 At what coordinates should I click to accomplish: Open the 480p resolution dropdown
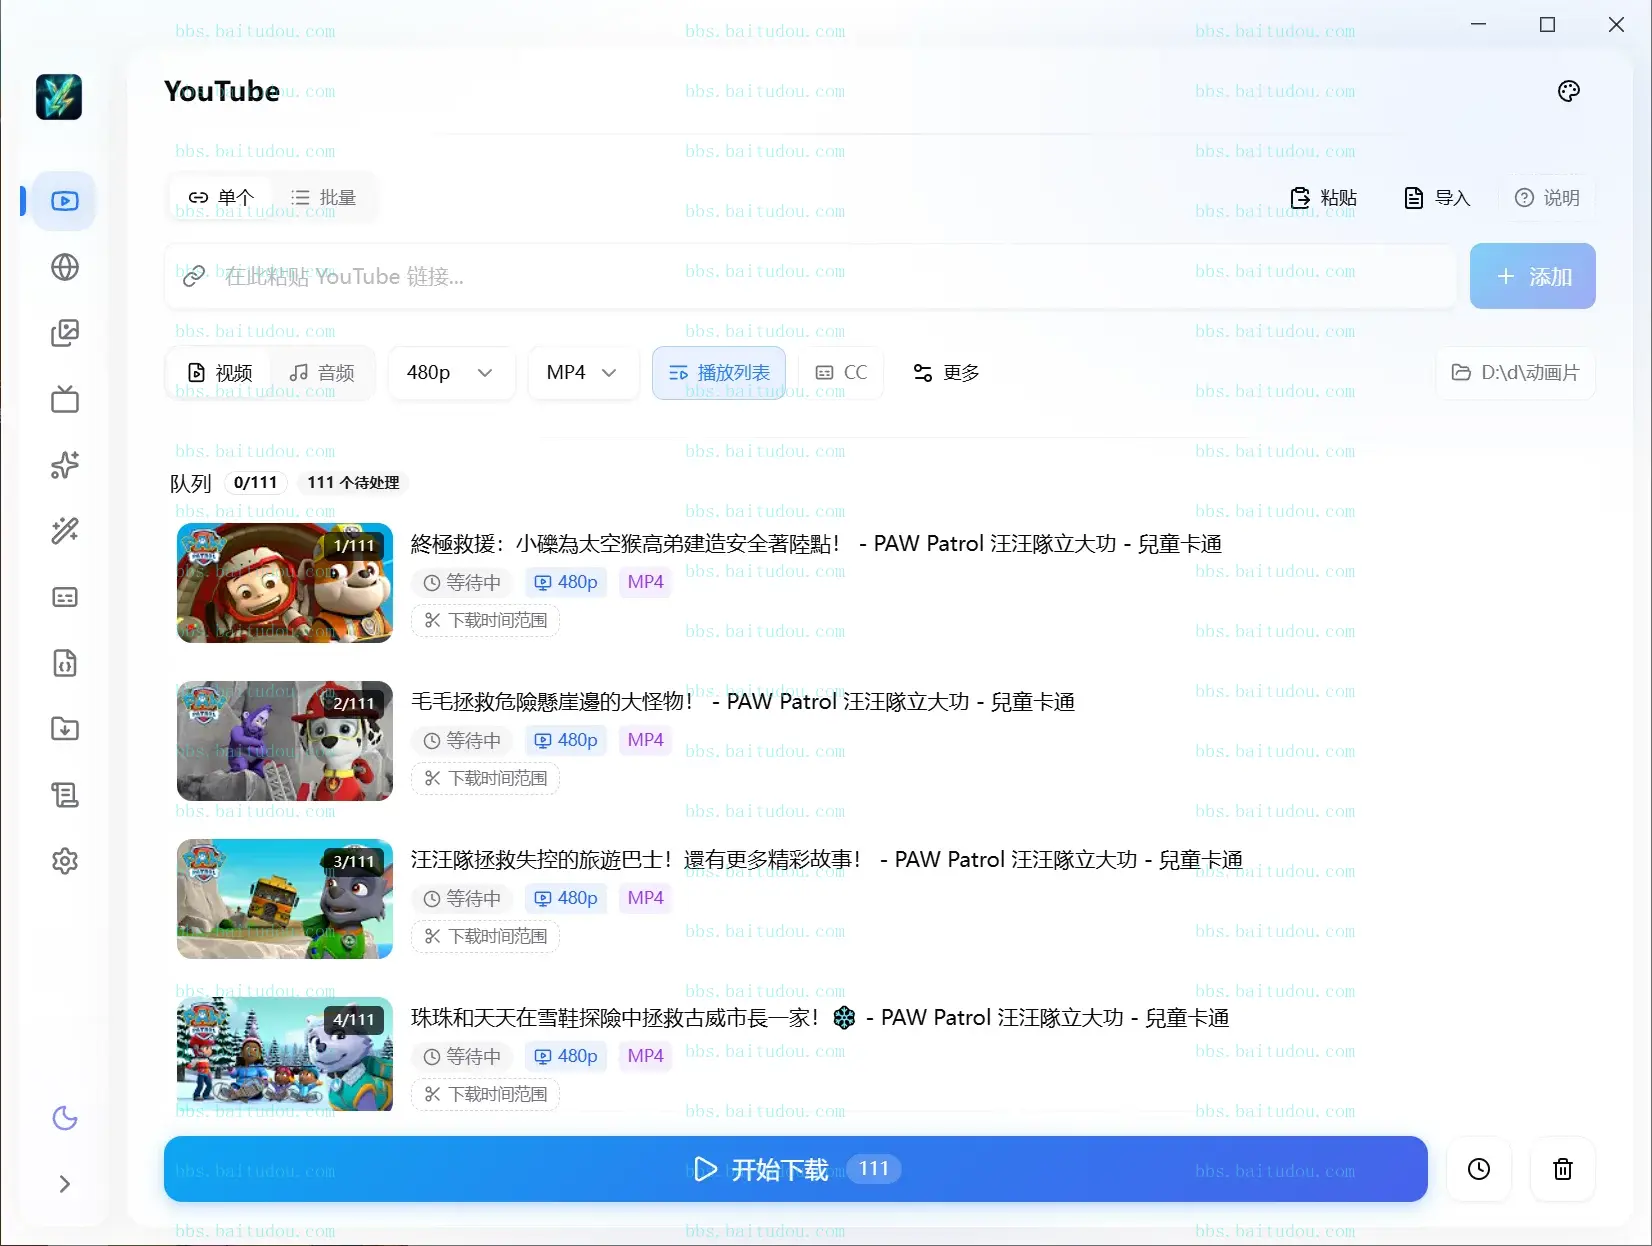[451, 373]
